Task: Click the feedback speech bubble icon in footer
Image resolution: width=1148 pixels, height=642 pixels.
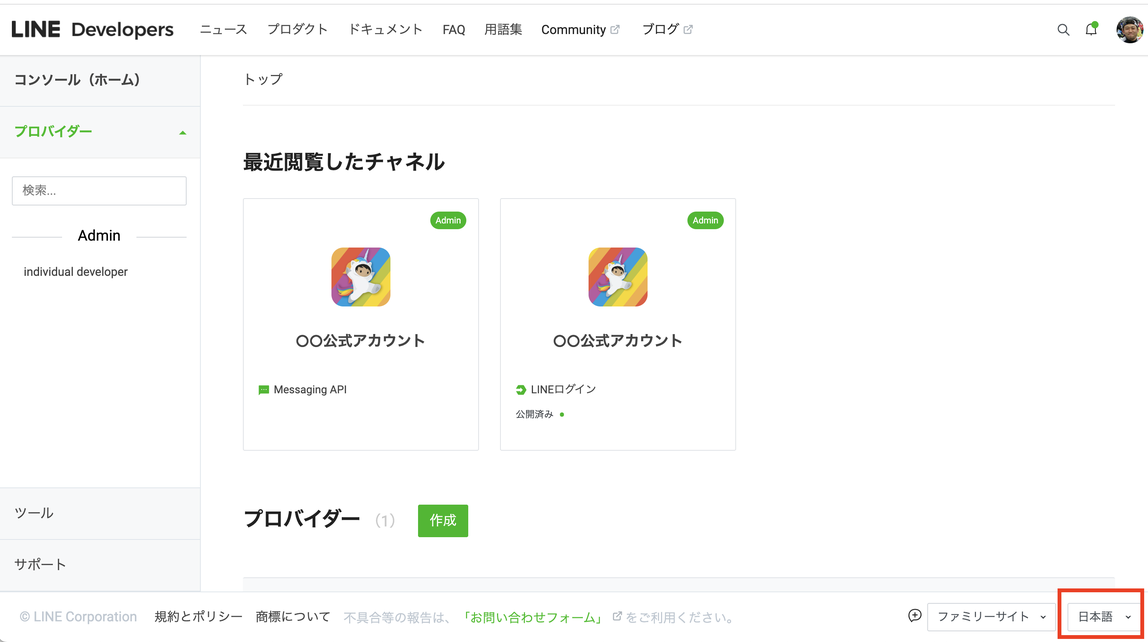Action: tap(914, 616)
